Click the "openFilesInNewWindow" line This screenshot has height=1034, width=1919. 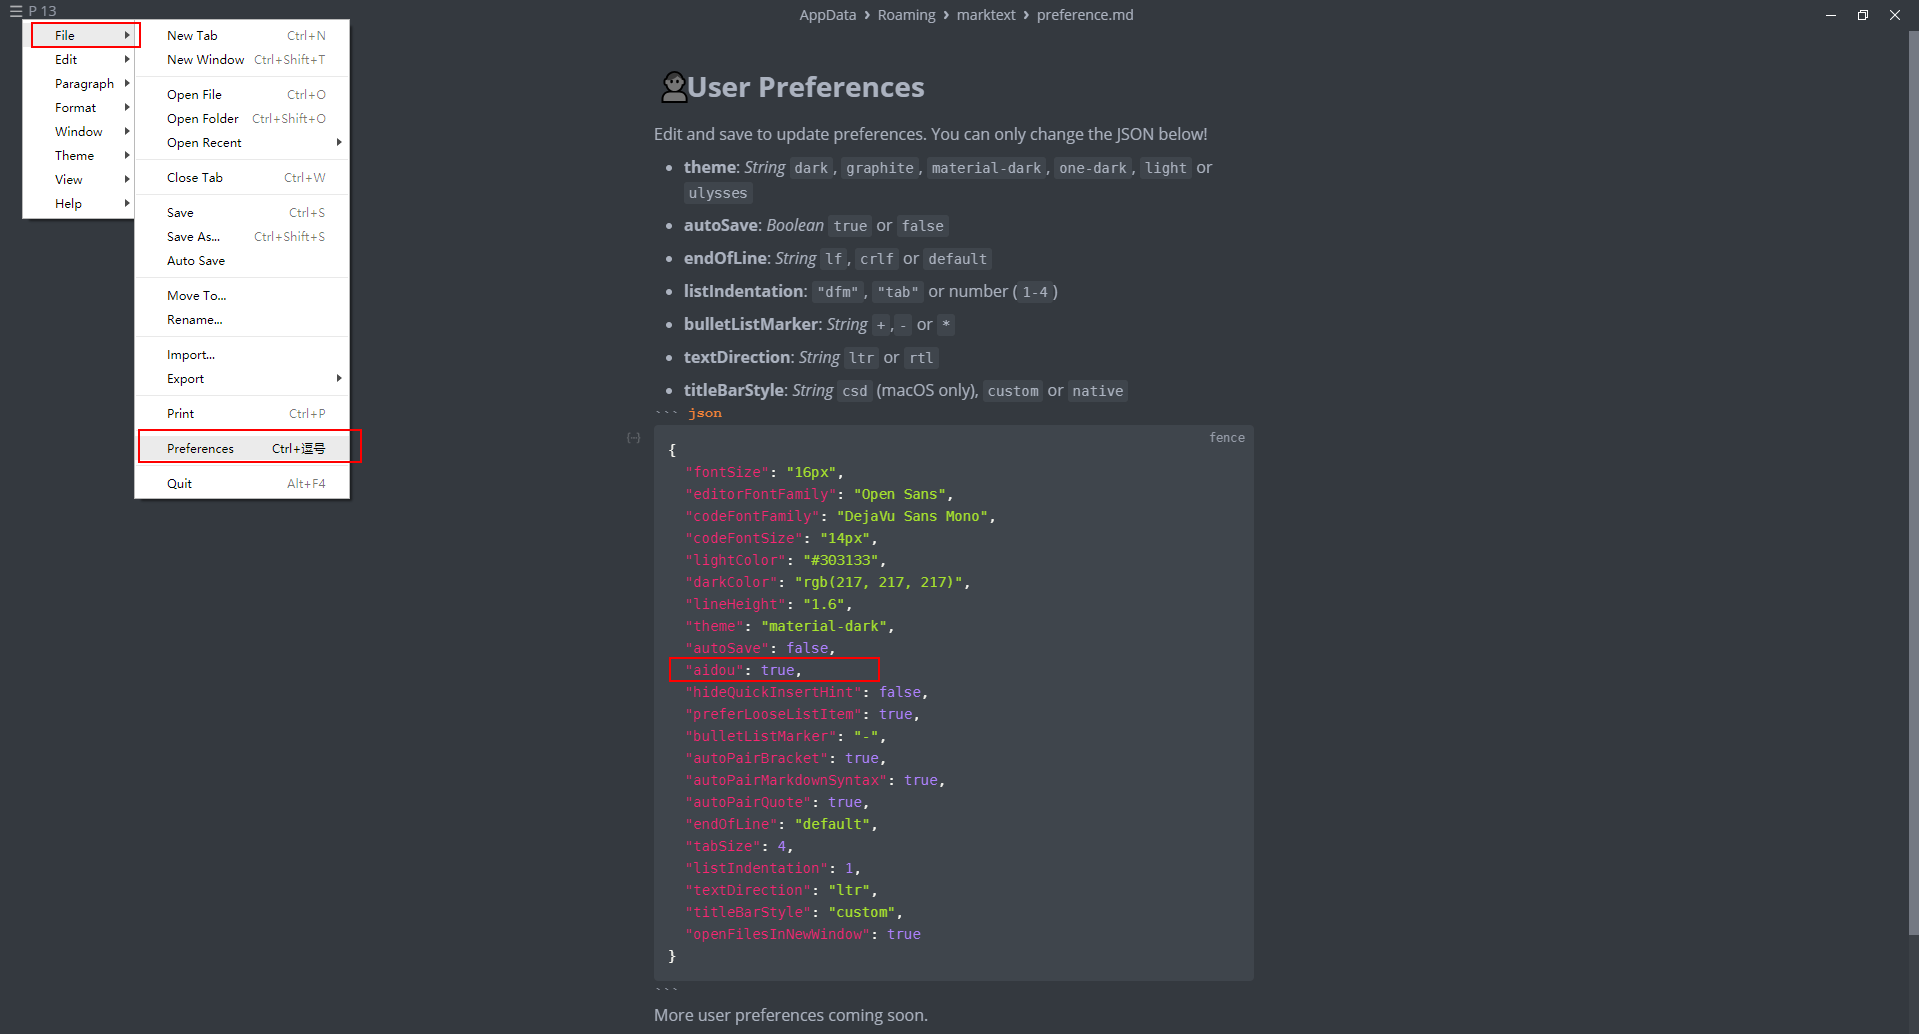(x=802, y=934)
